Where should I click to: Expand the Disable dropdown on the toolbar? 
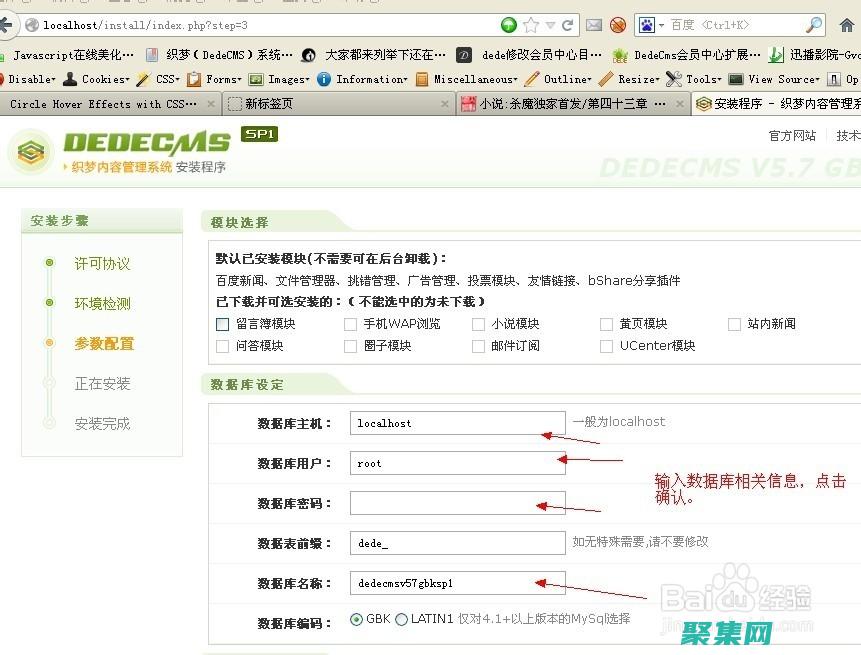point(27,79)
